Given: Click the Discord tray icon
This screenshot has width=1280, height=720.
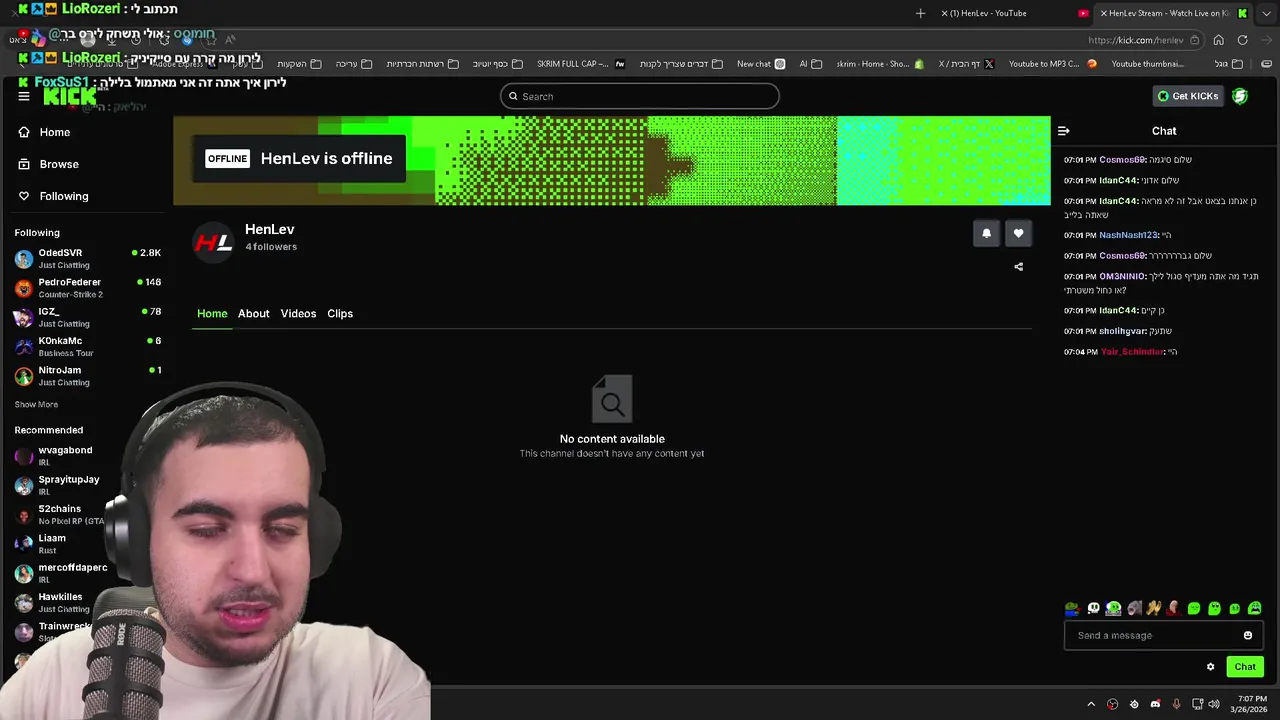Looking at the screenshot, I should click(x=1155, y=704).
